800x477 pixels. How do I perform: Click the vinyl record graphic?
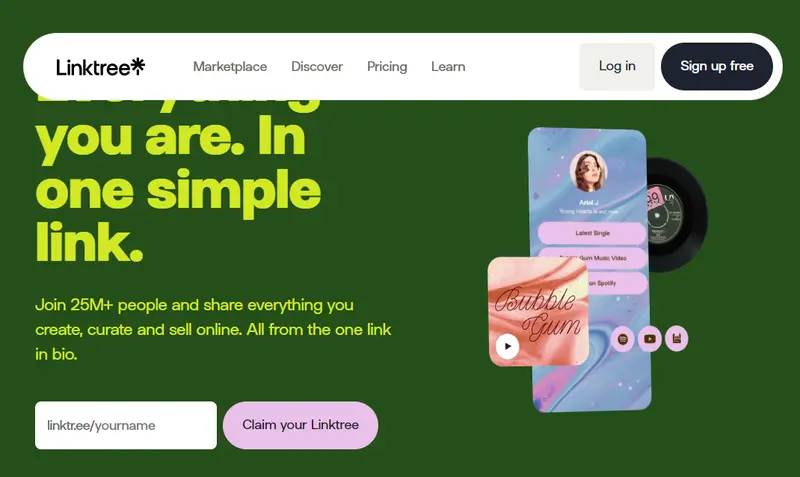(677, 215)
